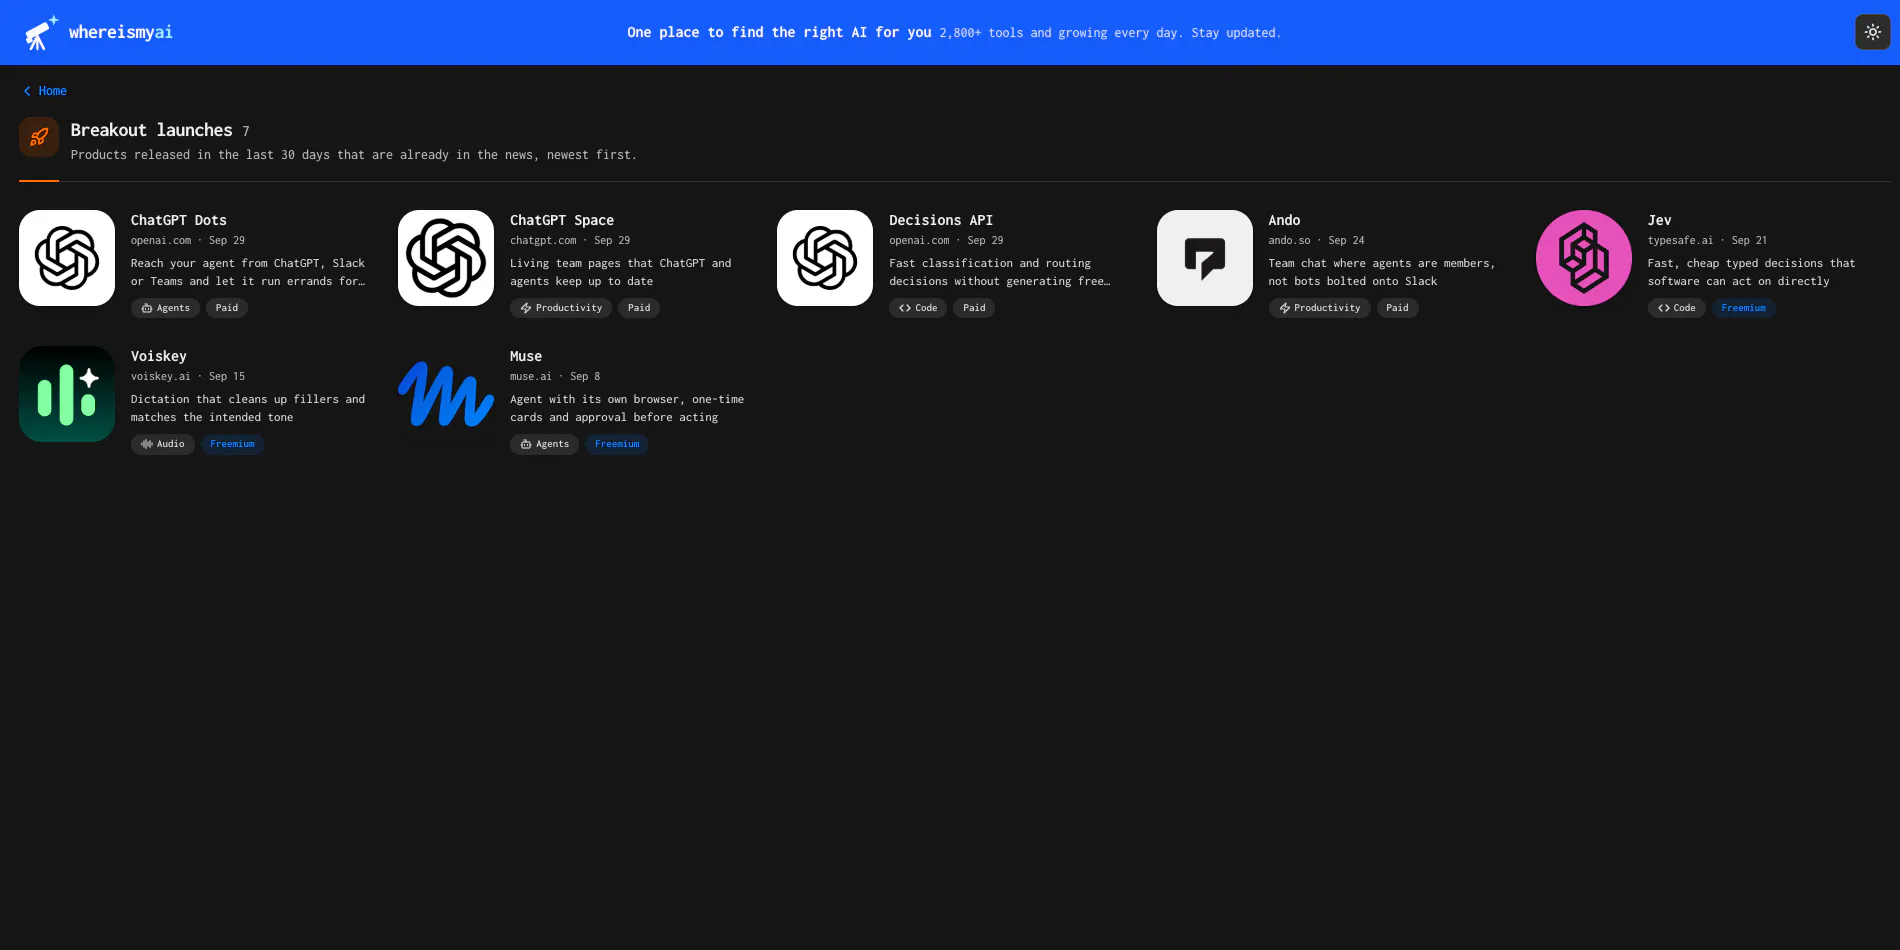Click the Ando description about team chat
Image resolution: width=1900 pixels, height=950 pixels.
1382,272
